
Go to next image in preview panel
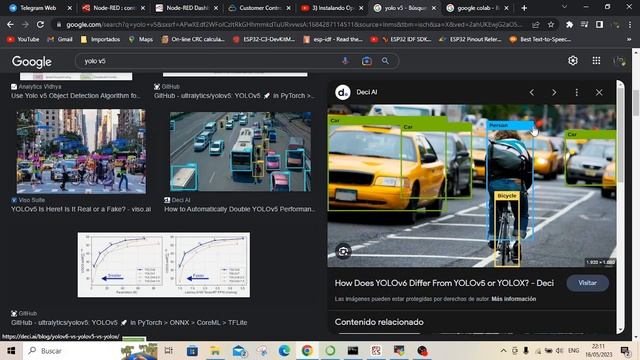click(554, 93)
